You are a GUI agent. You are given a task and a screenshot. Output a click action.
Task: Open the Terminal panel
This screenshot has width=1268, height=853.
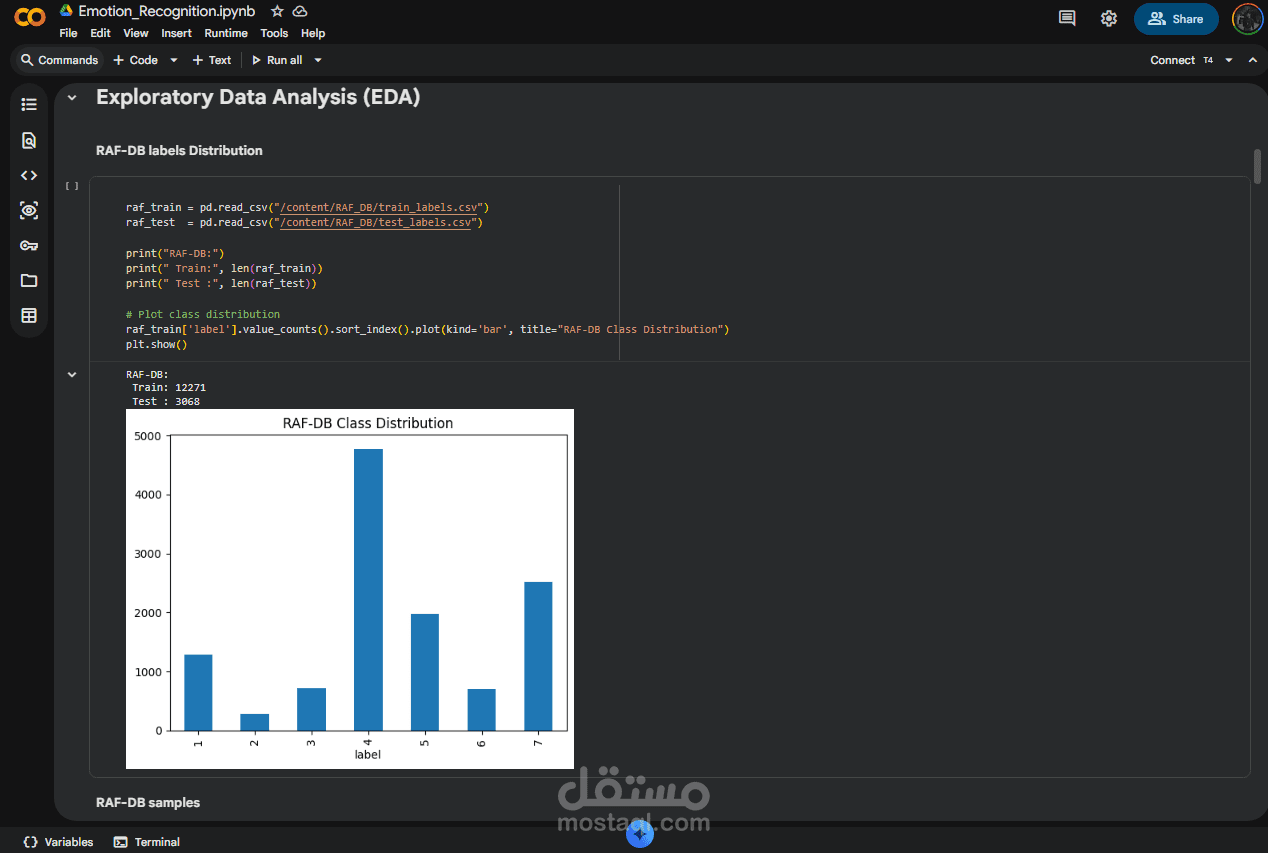click(x=147, y=842)
